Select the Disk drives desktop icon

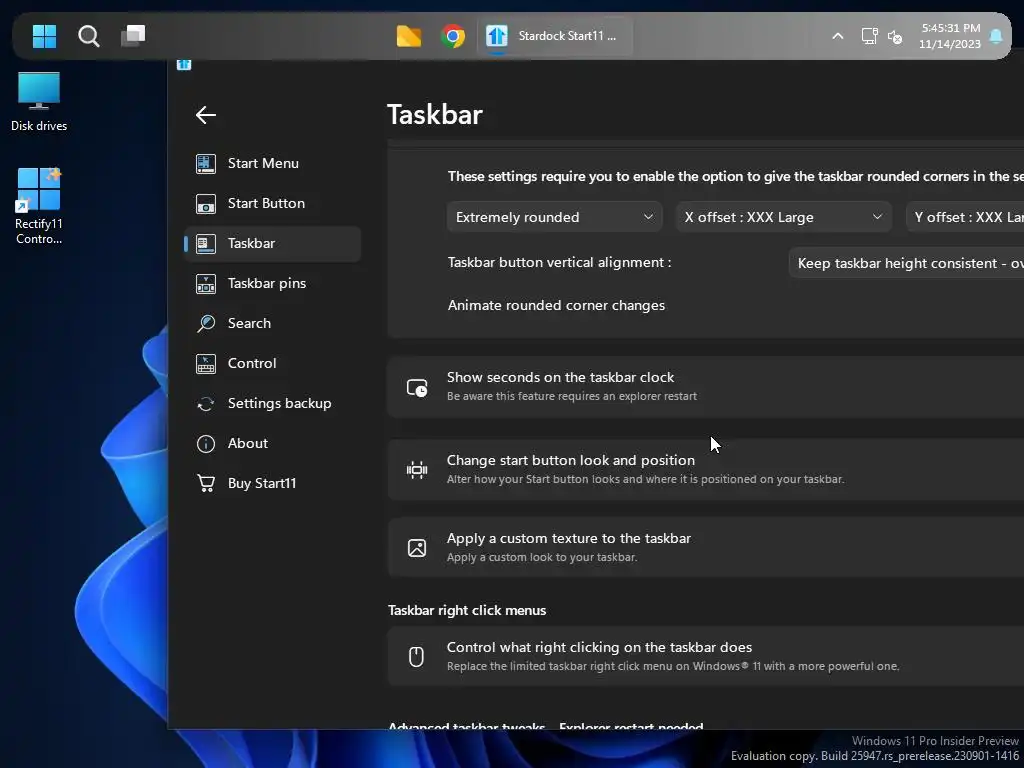[x=39, y=102]
